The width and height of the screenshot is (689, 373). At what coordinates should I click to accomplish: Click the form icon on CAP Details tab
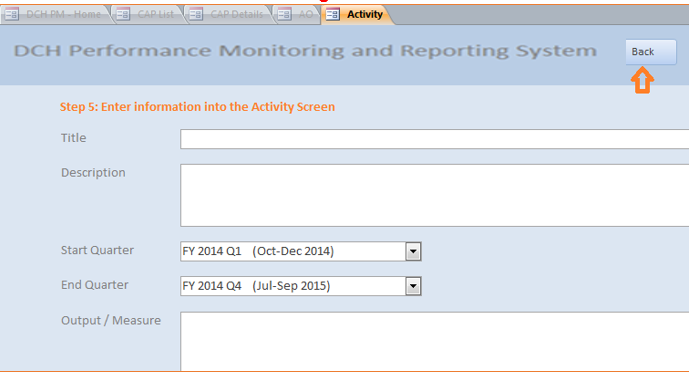[x=196, y=14]
